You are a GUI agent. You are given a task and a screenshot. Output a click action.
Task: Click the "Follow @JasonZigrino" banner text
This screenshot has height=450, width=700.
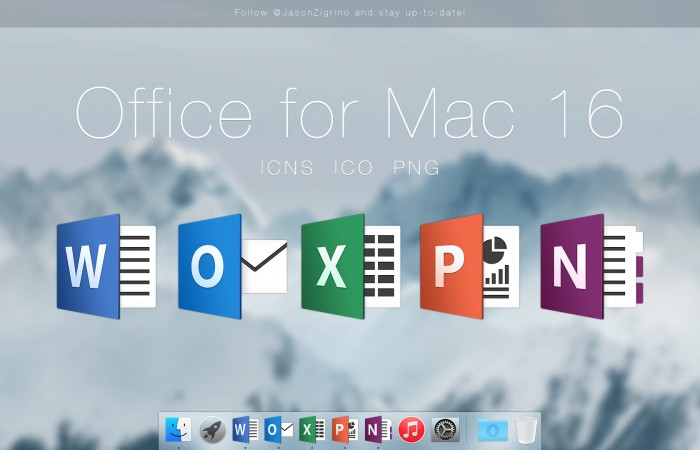tap(350, 13)
